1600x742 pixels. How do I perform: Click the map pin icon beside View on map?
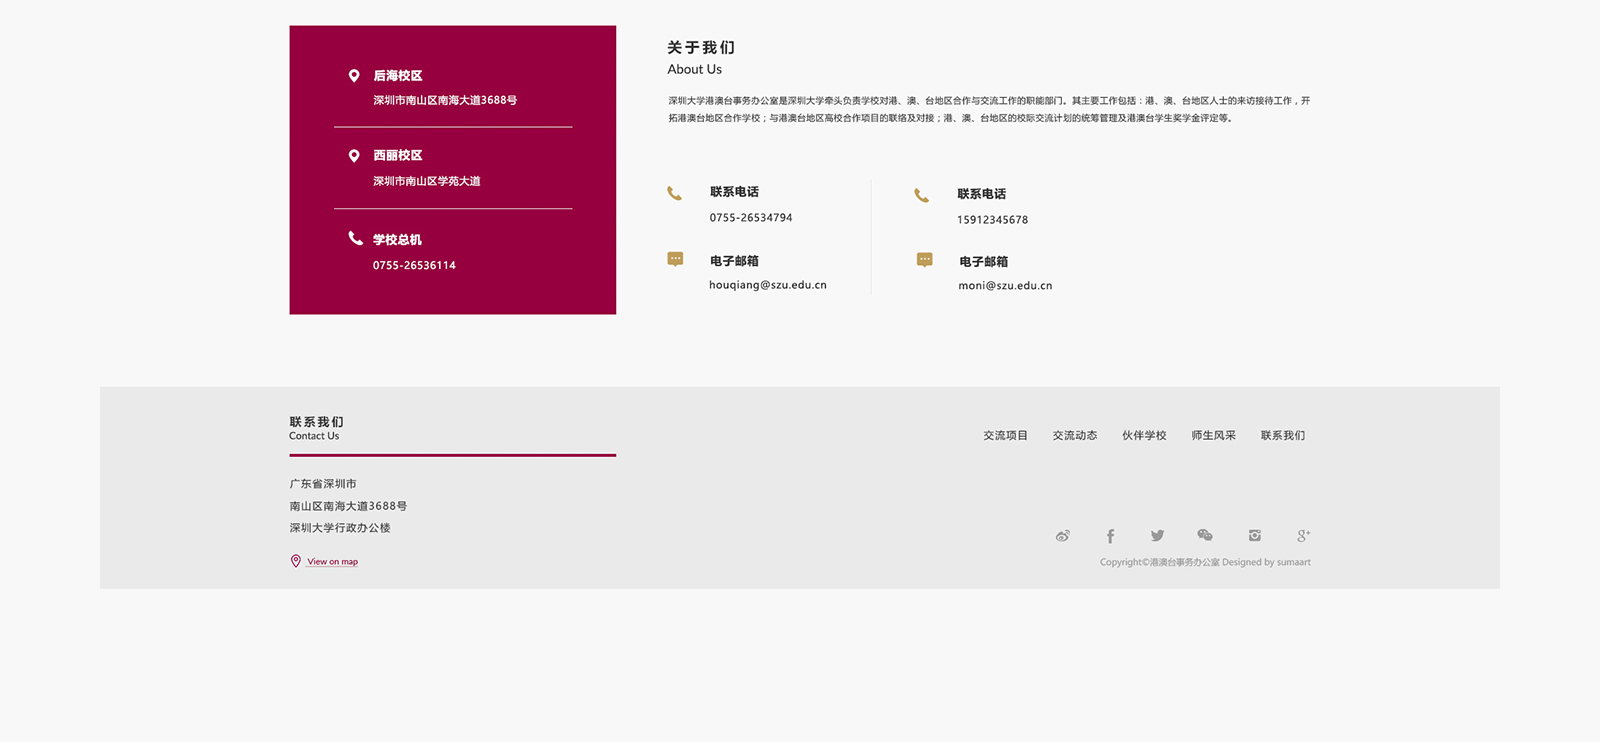pos(296,561)
